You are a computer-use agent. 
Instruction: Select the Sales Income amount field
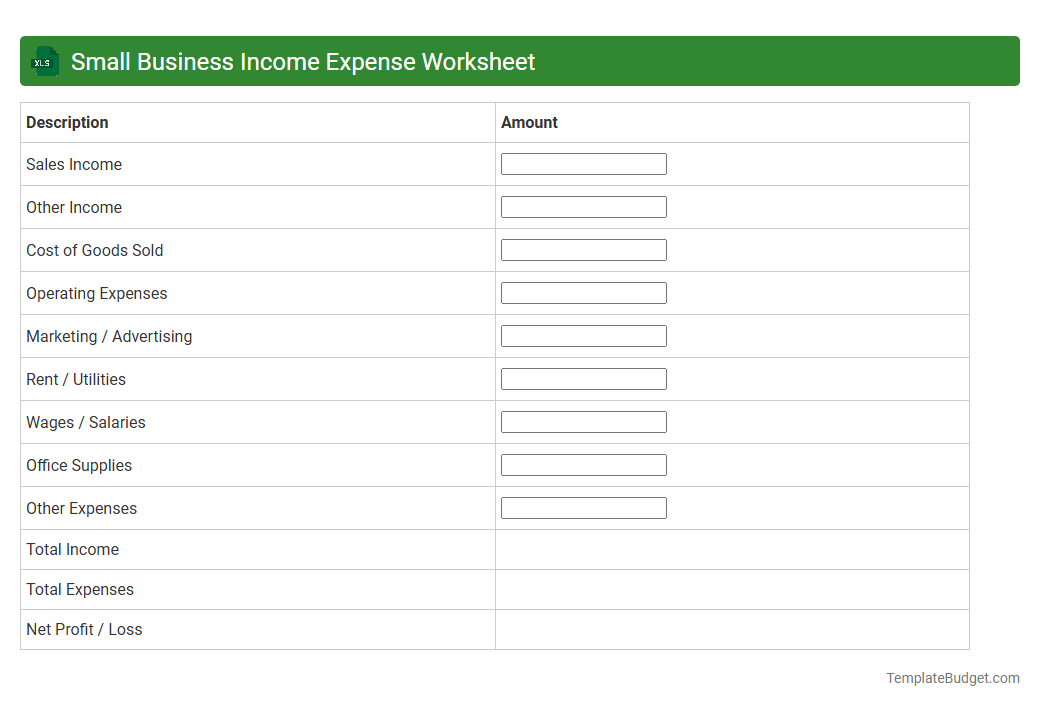pyautogui.click(x=583, y=163)
